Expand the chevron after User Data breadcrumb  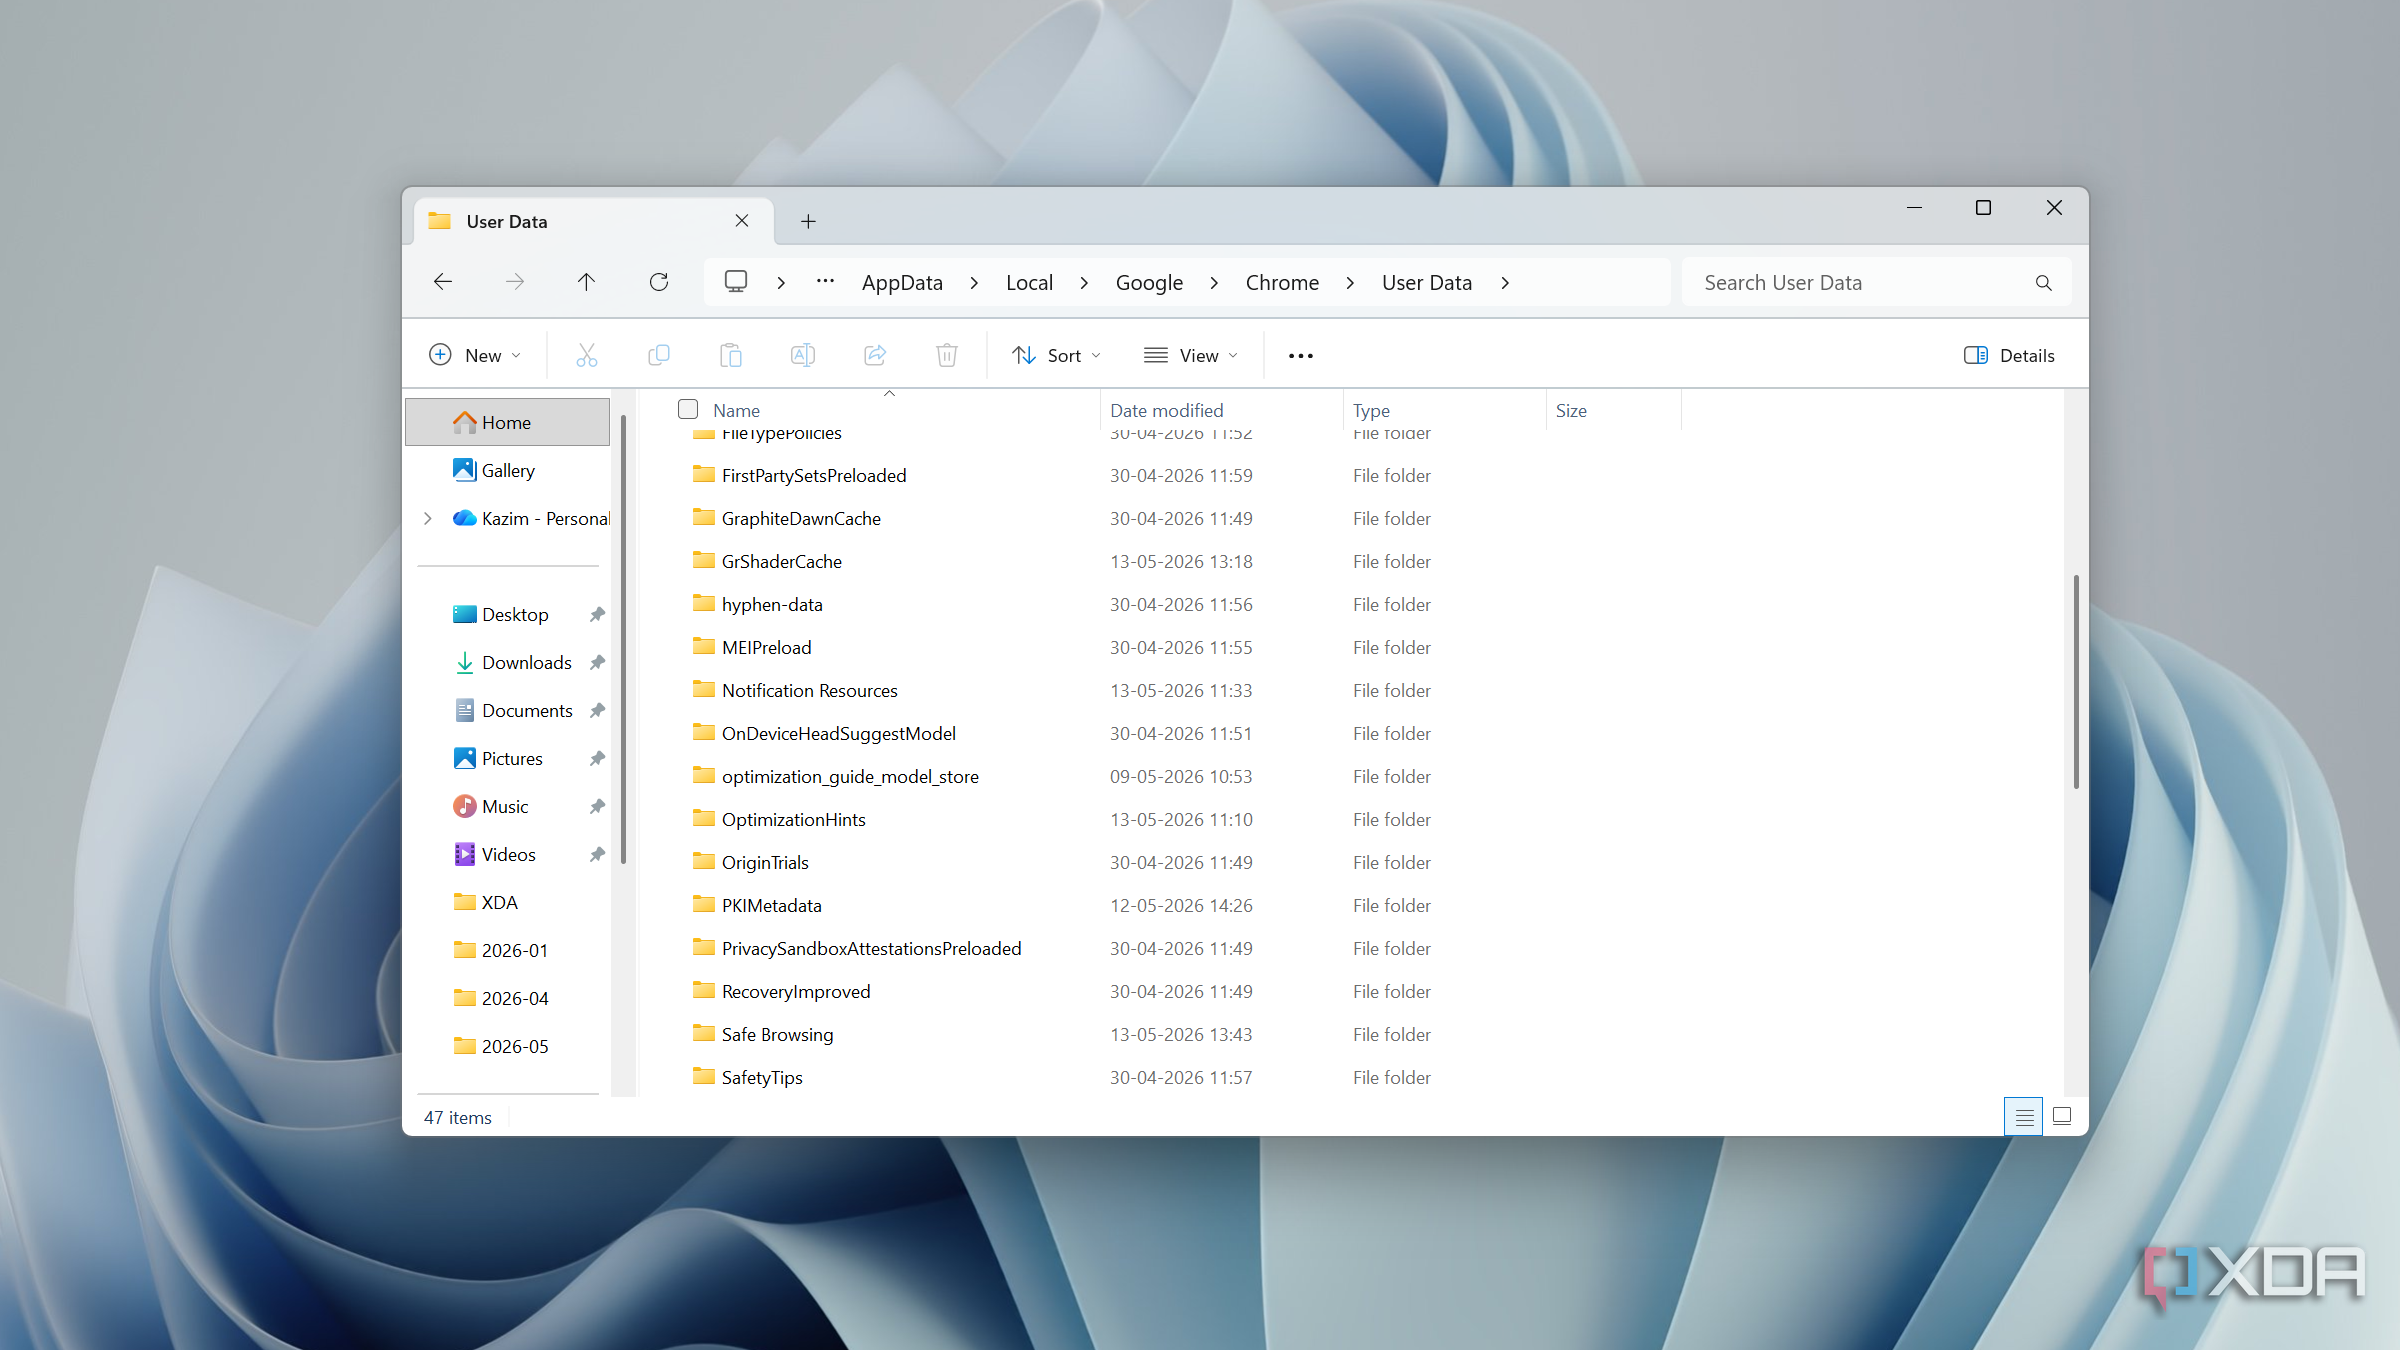coord(1505,283)
